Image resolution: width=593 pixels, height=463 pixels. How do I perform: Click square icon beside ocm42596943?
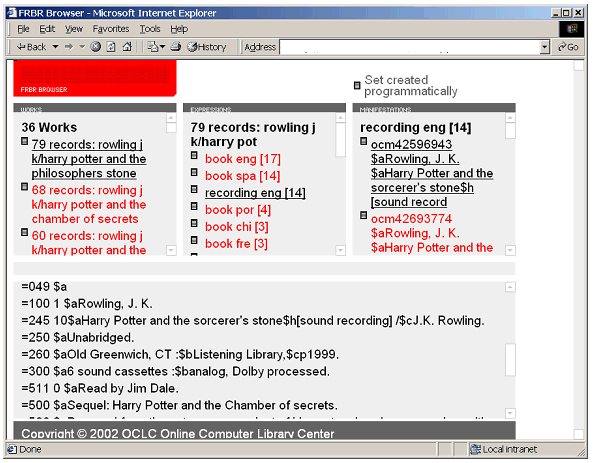tap(364, 141)
